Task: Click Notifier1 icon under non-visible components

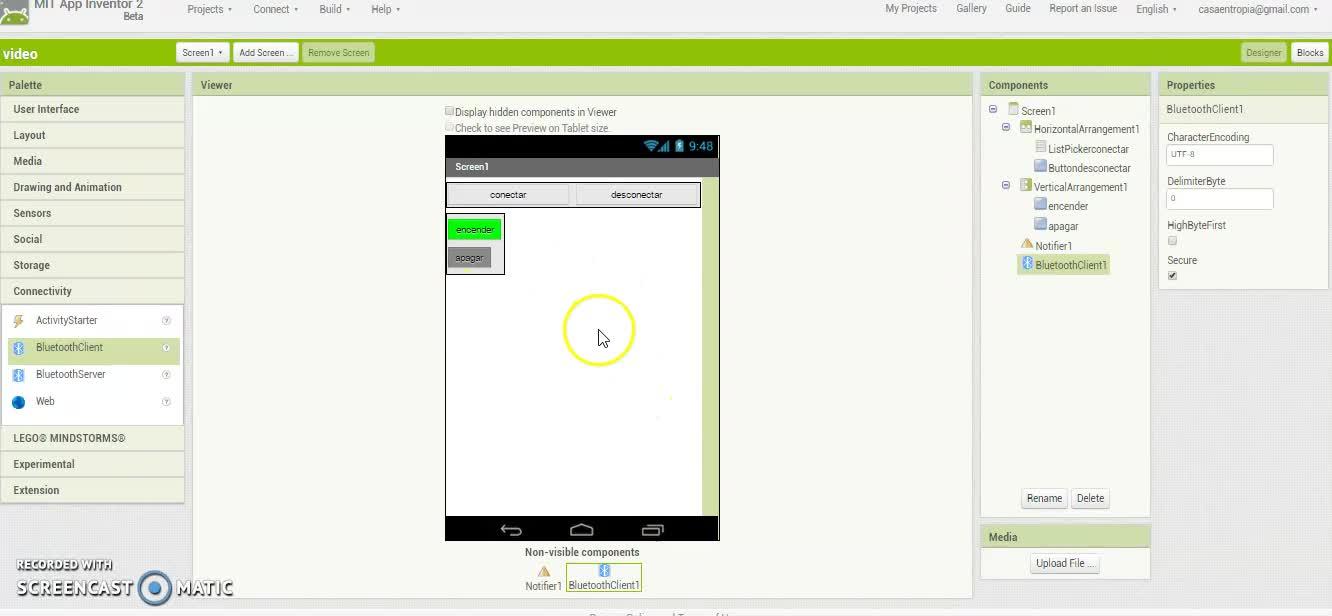Action: (x=544, y=572)
